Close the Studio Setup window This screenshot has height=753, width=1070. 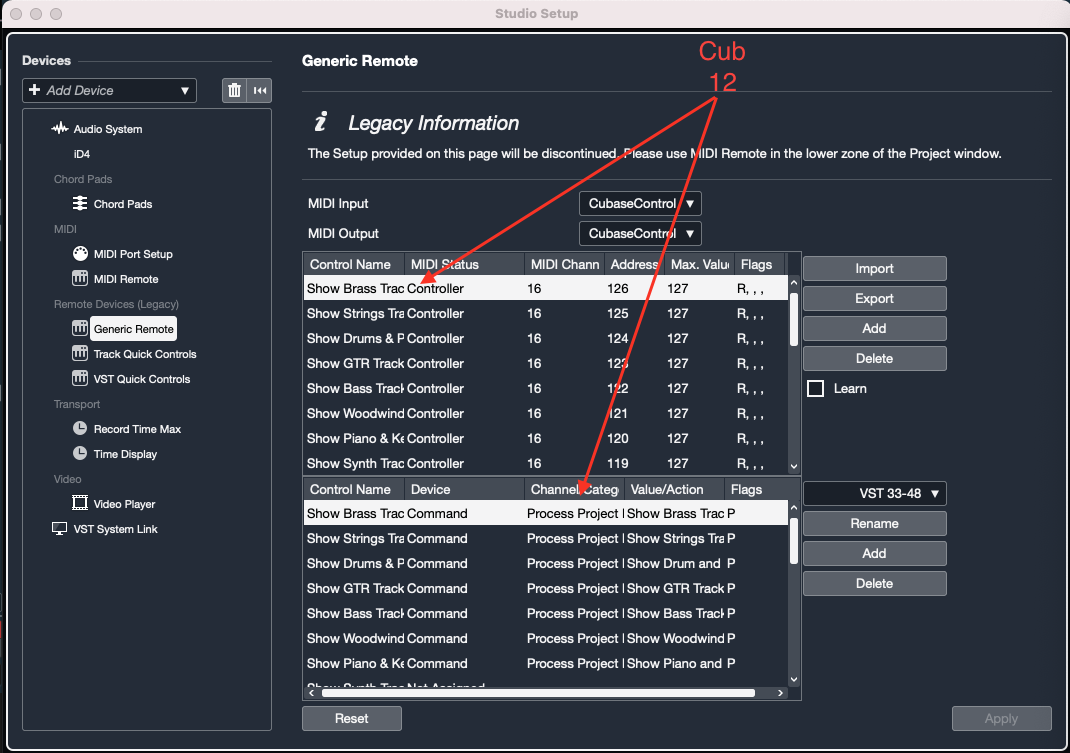coord(16,14)
